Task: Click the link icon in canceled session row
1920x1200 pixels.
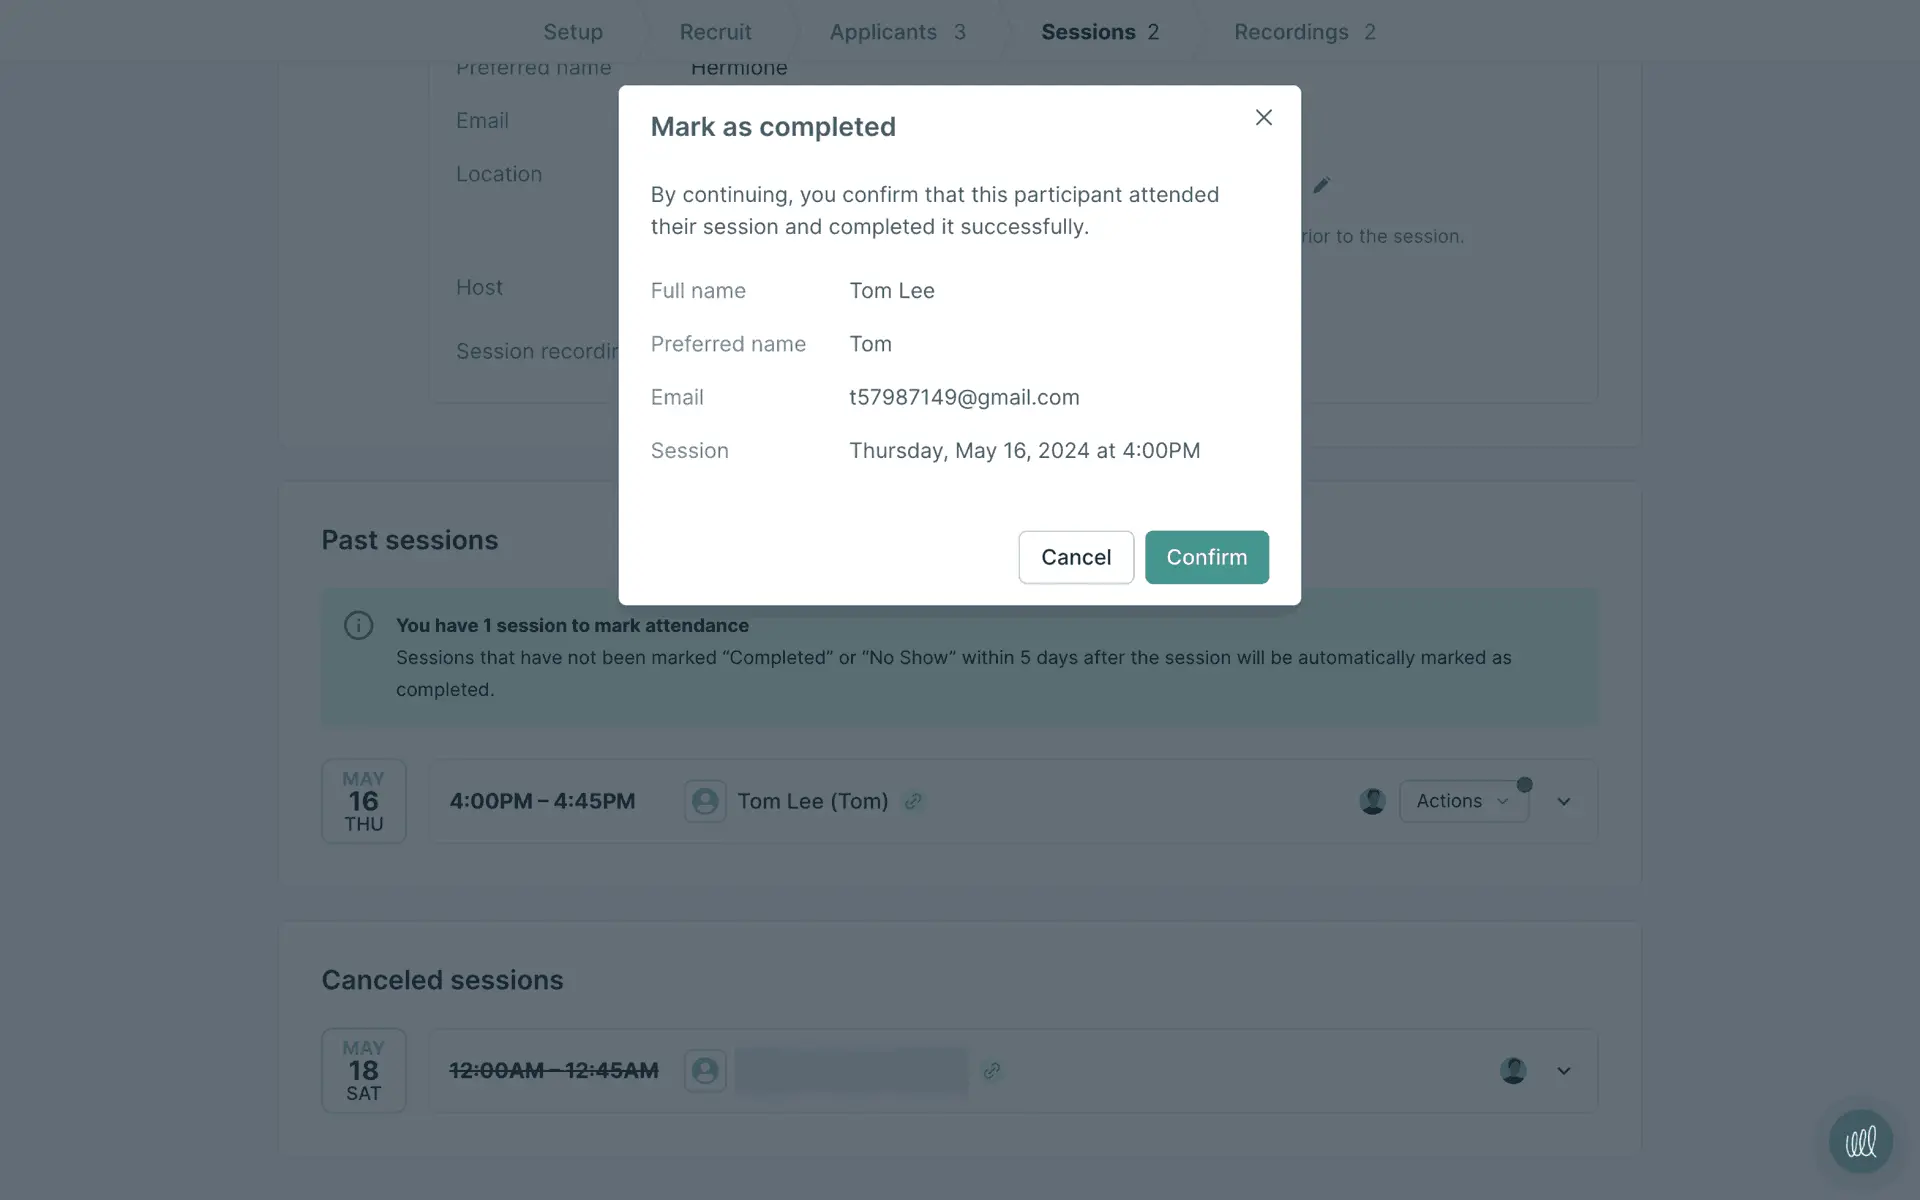Action: pos(992,1071)
